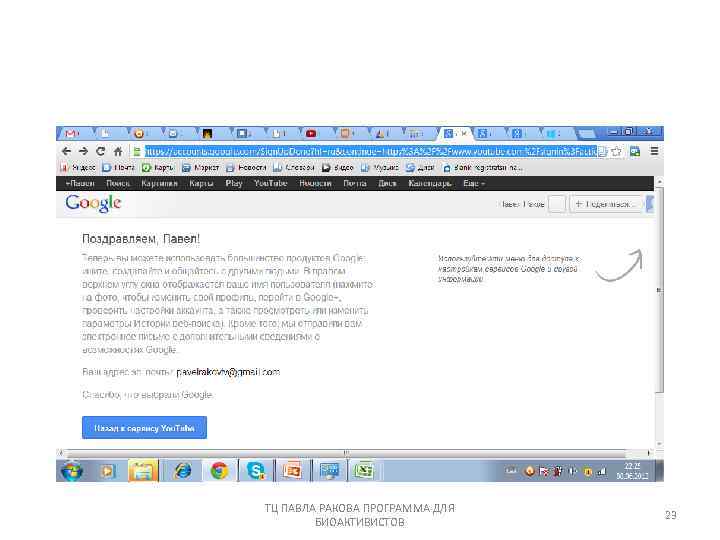Switch to Chrome in the taskbar
The width and height of the screenshot is (720, 540).
(219, 471)
